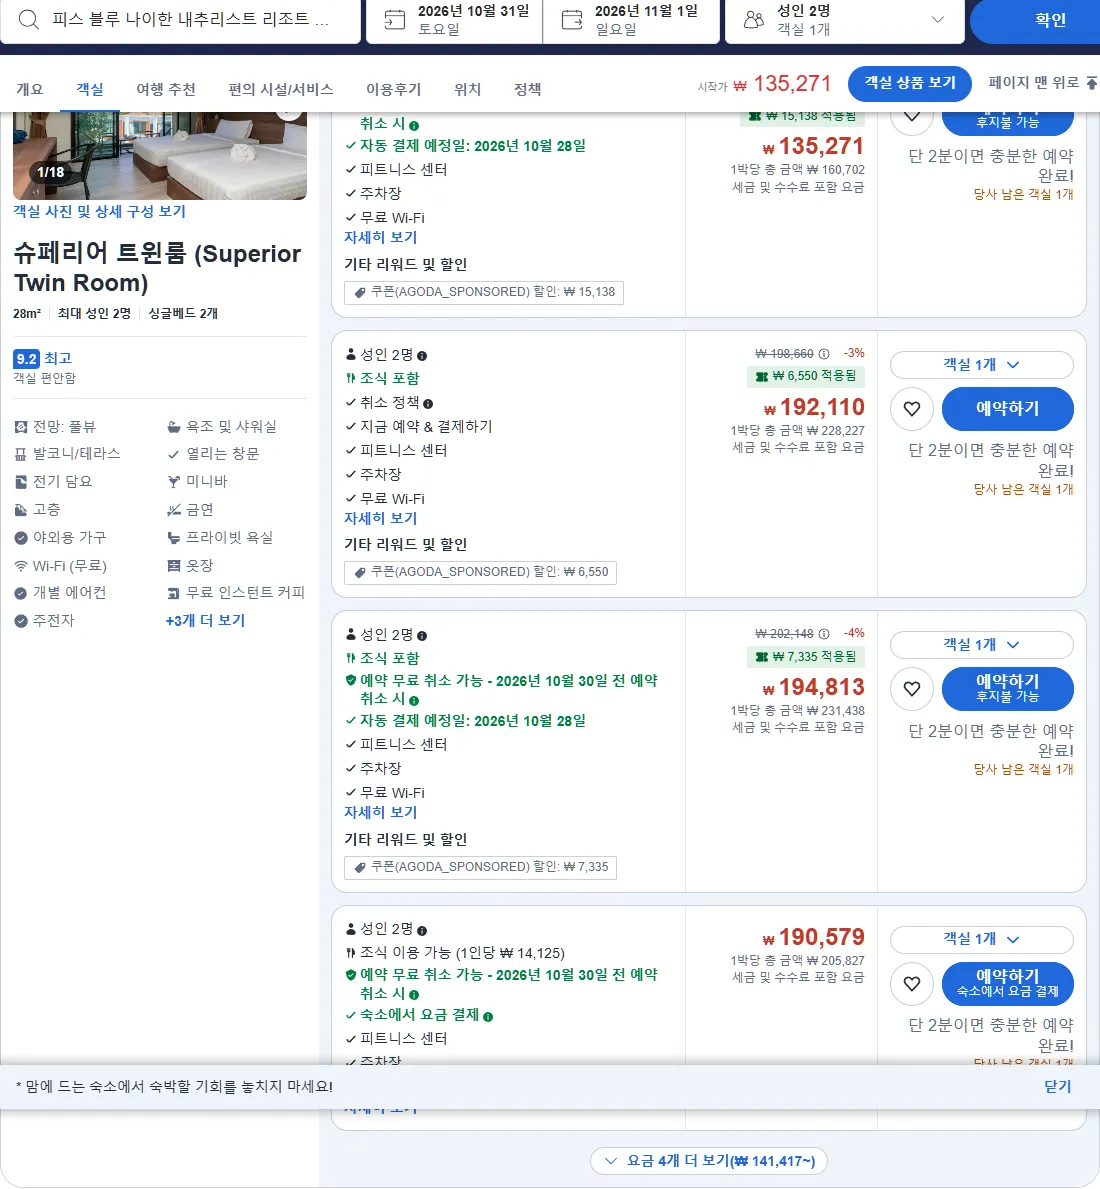Expand guests and rooms dropdown chevron

pyautogui.click(x=938, y=20)
